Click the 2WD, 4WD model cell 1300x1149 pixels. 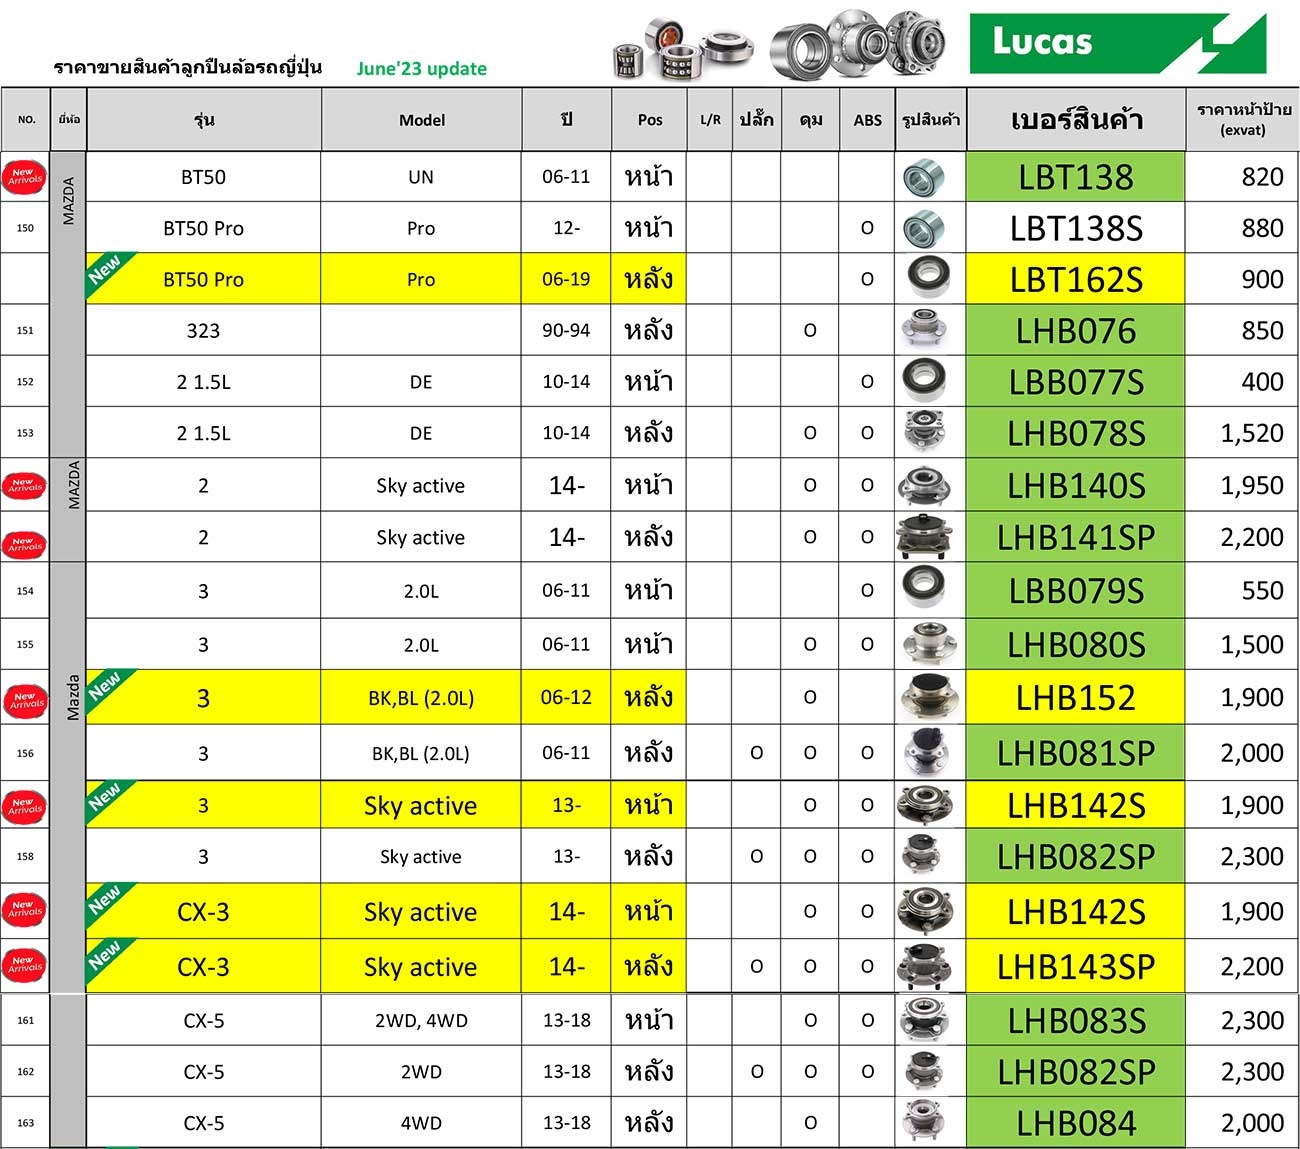[421, 1021]
